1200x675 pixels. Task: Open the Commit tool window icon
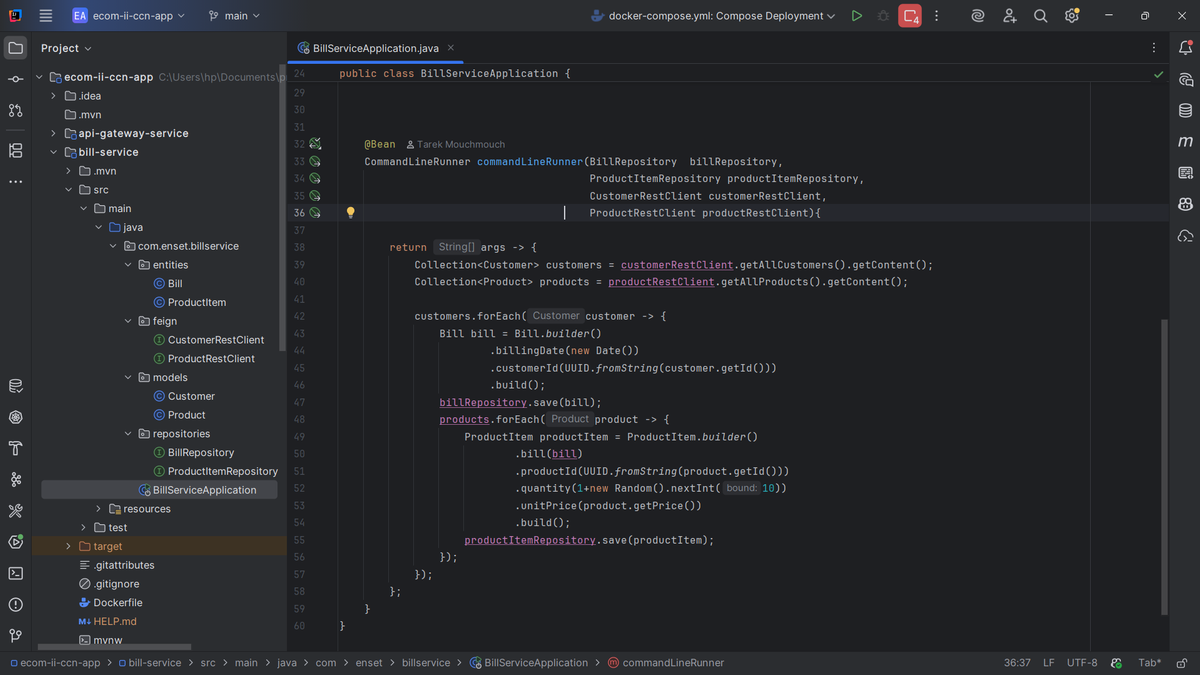click(15, 79)
